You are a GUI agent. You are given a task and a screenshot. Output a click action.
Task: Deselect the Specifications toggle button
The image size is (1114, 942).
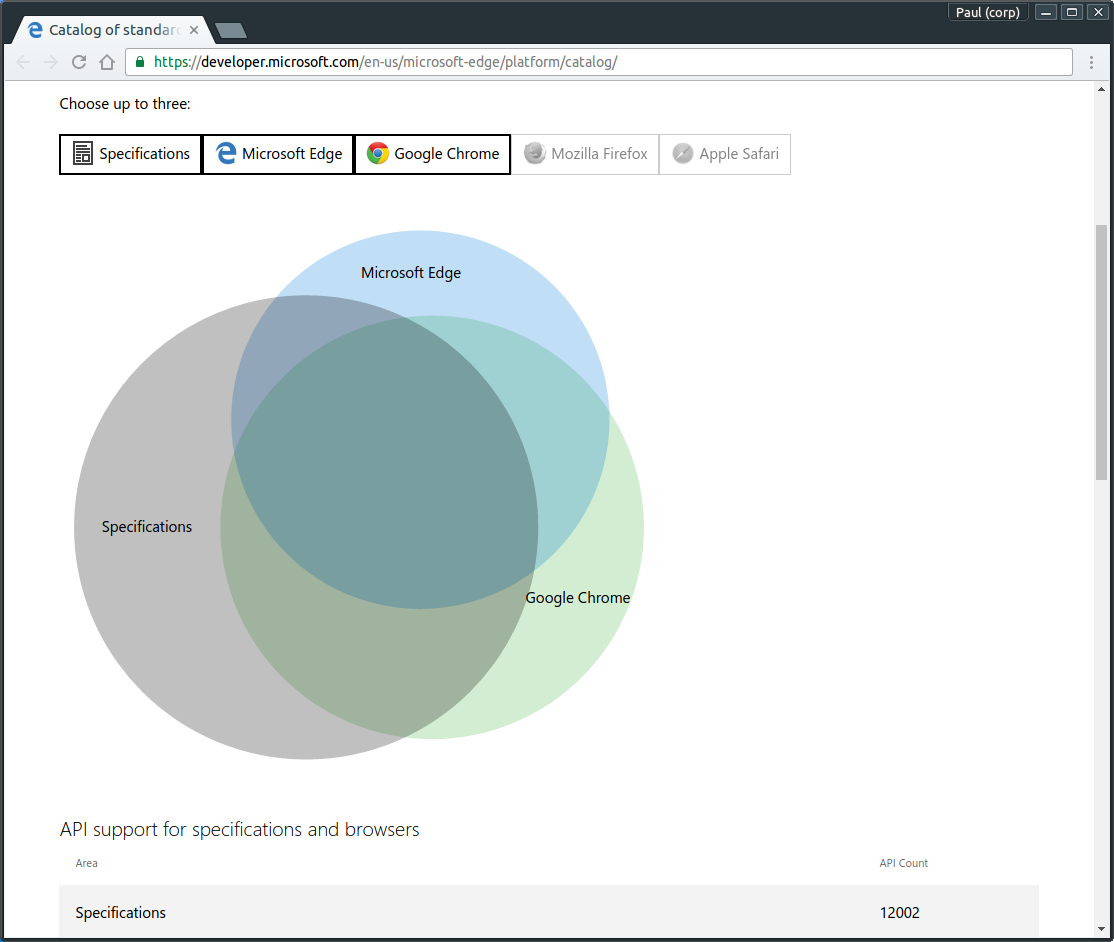[x=131, y=154]
